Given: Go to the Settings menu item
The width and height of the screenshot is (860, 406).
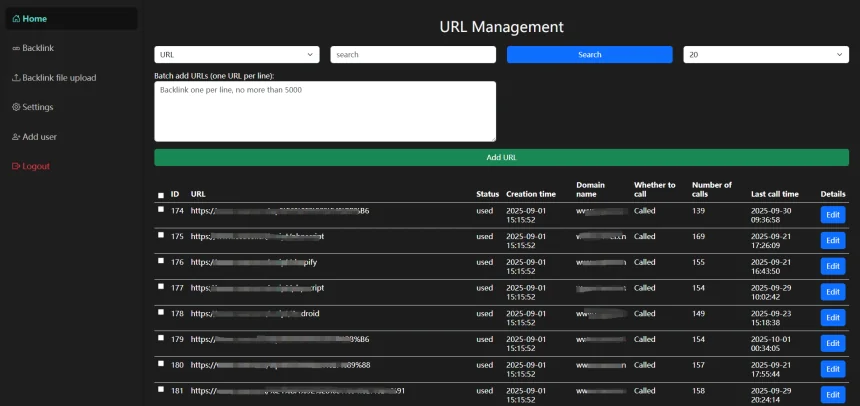Looking at the screenshot, I should [x=37, y=107].
